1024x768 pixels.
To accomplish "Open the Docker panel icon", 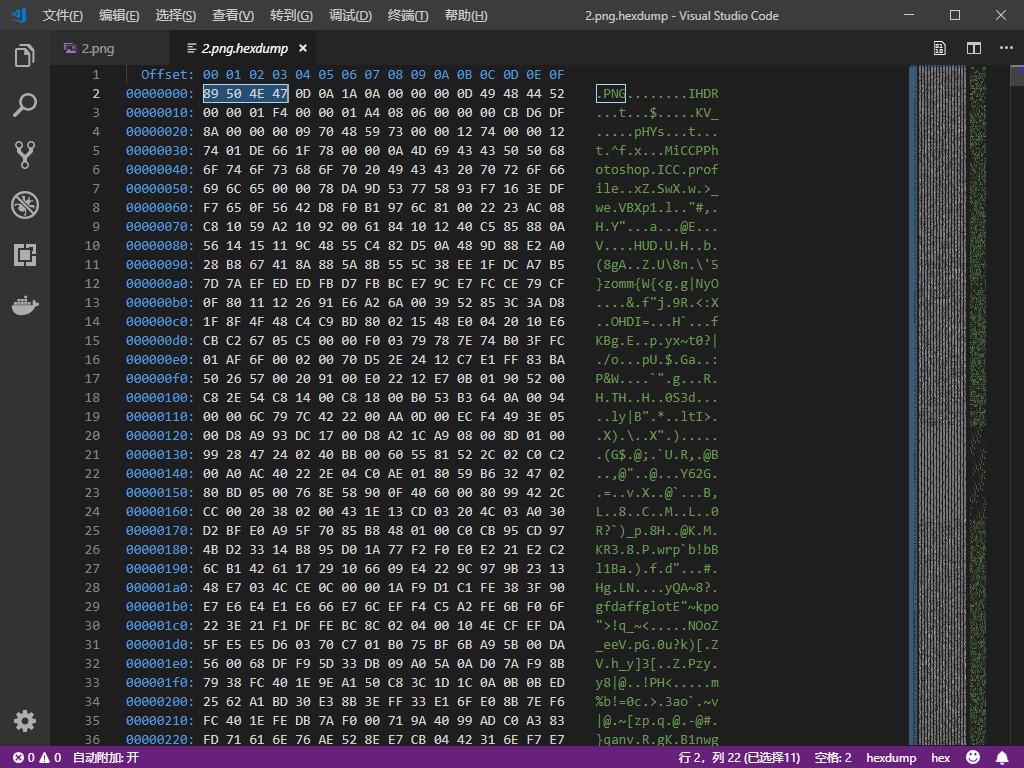I will (25, 306).
